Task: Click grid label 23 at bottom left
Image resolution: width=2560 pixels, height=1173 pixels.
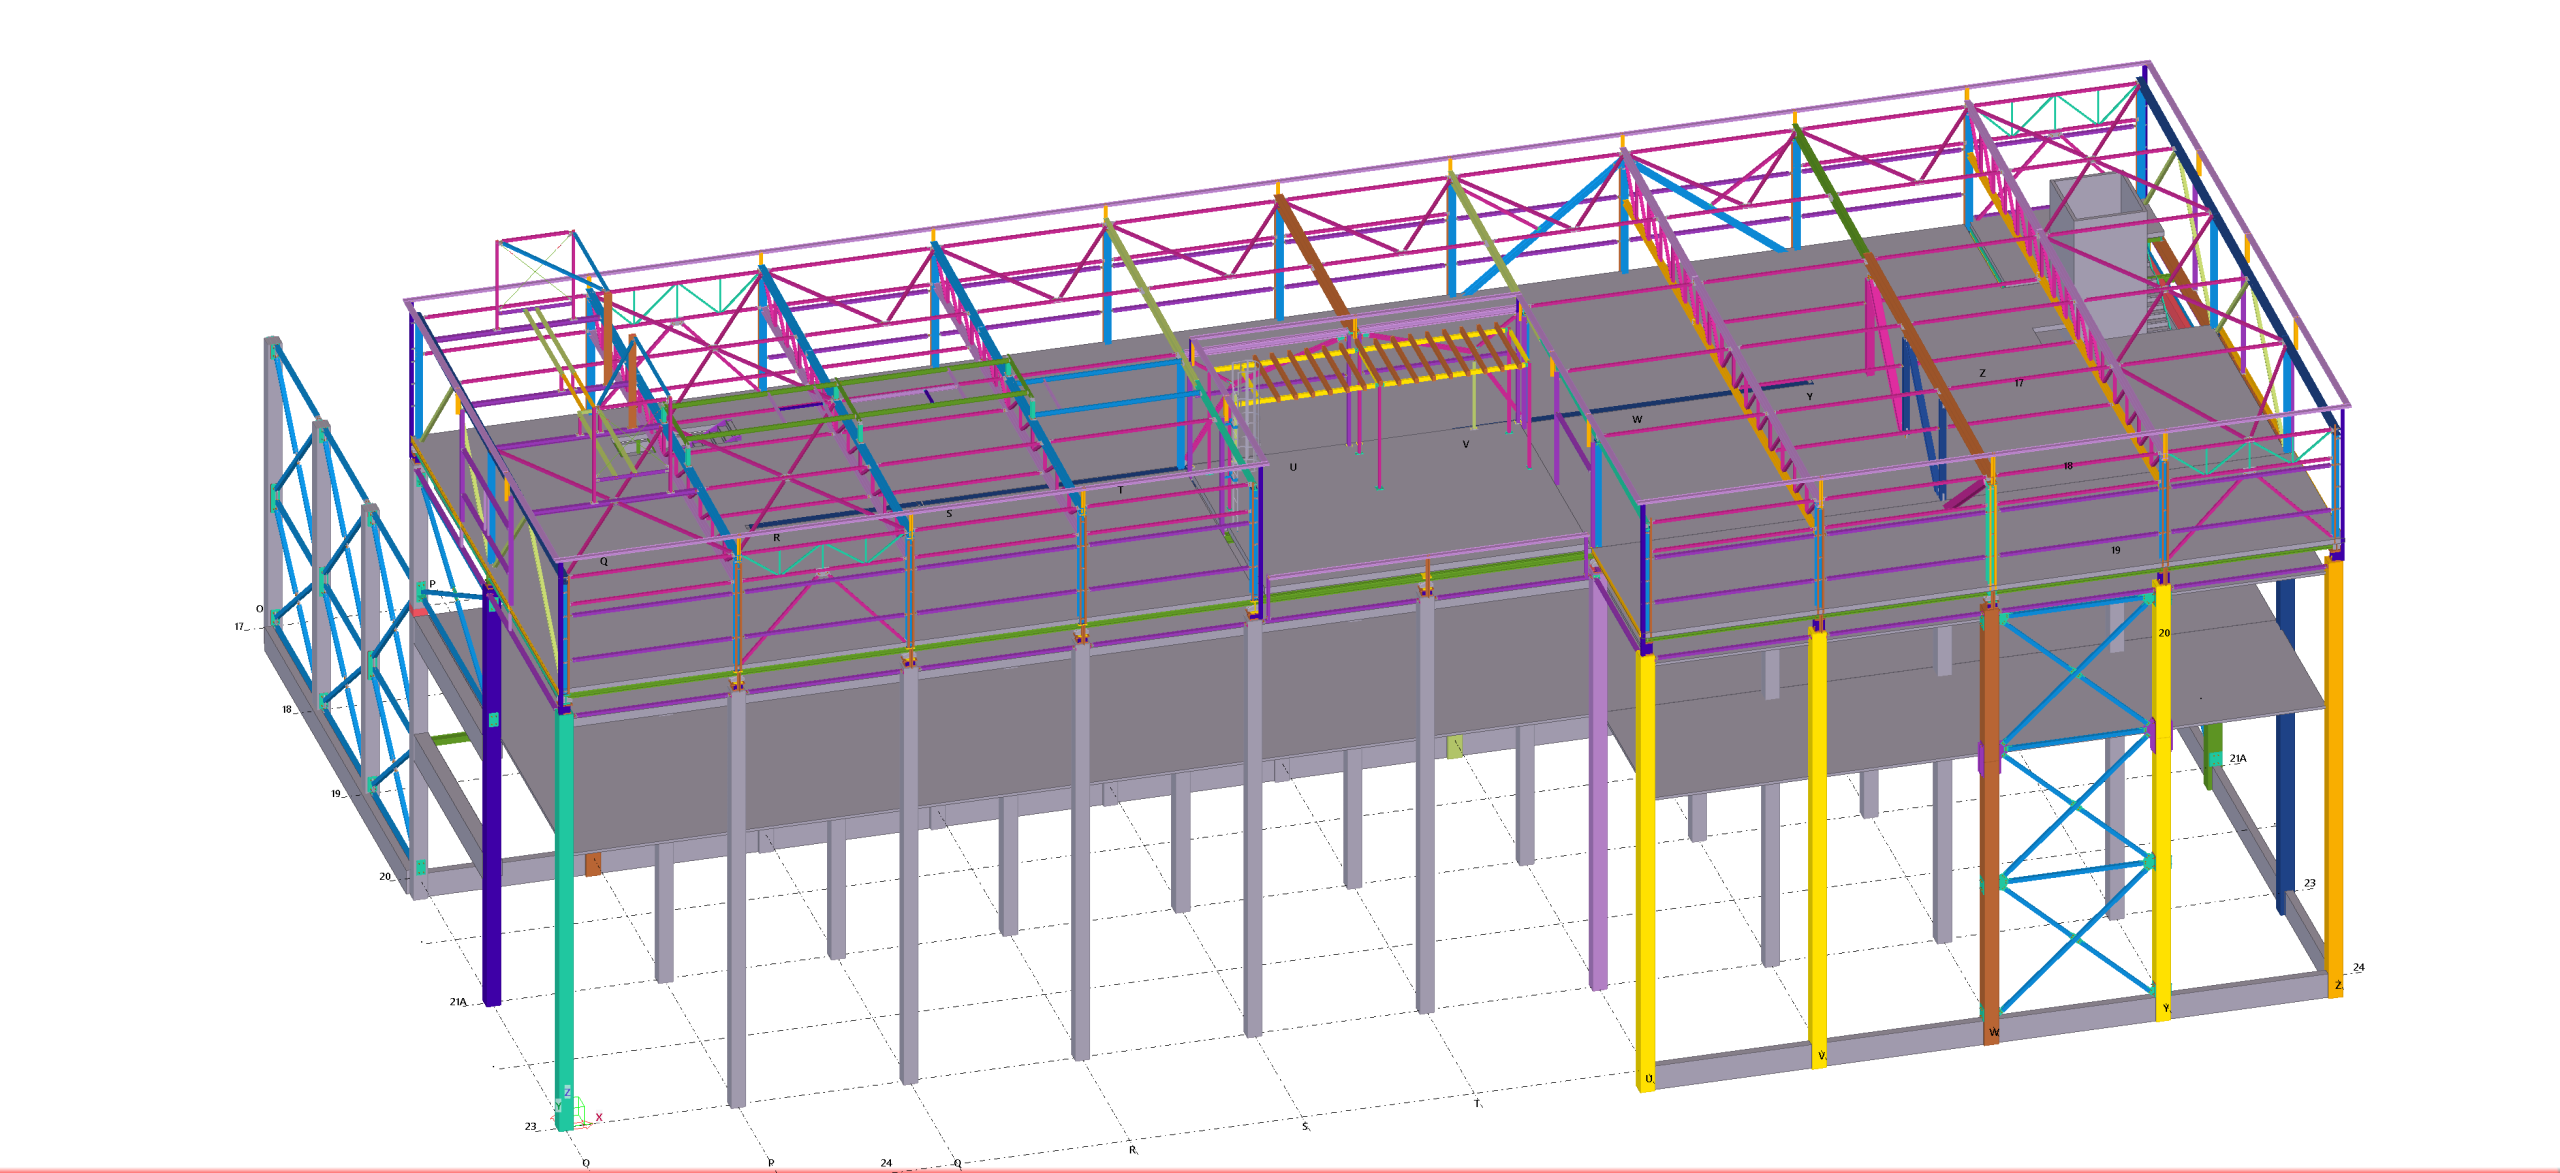Action: [x=531, y=1126]
